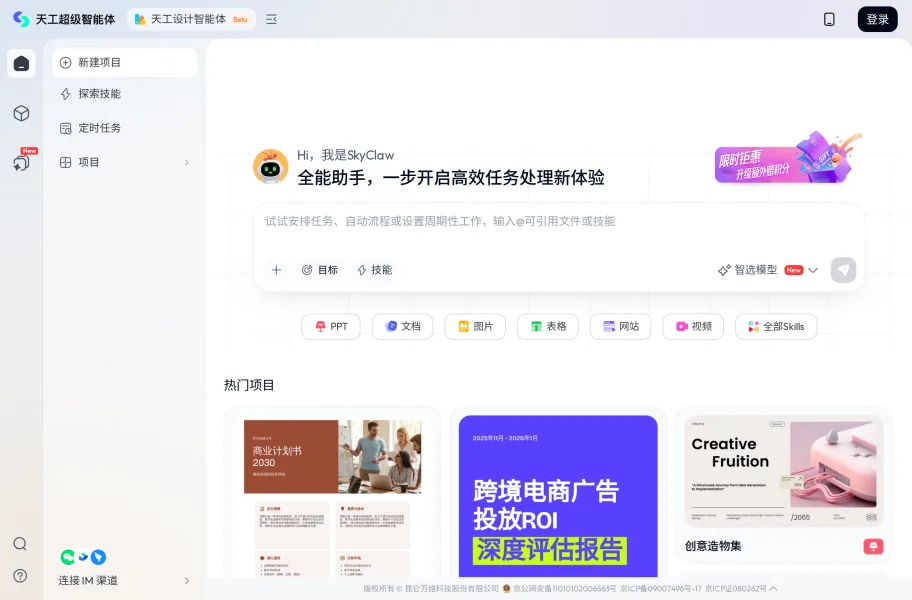
Task: Click the SkyClaw robot avatar
Action: (270, 166)
